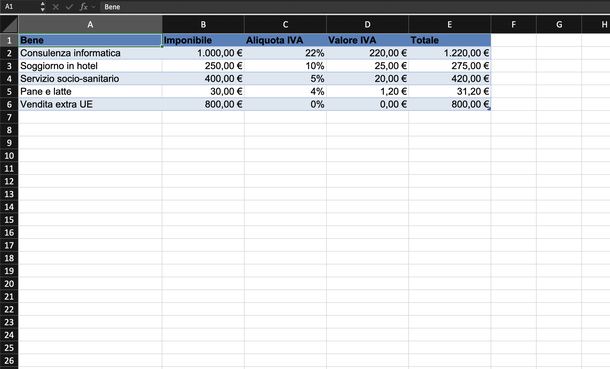610x369 pixels.
Task: Select row 26 header
Action: point(9,360)
